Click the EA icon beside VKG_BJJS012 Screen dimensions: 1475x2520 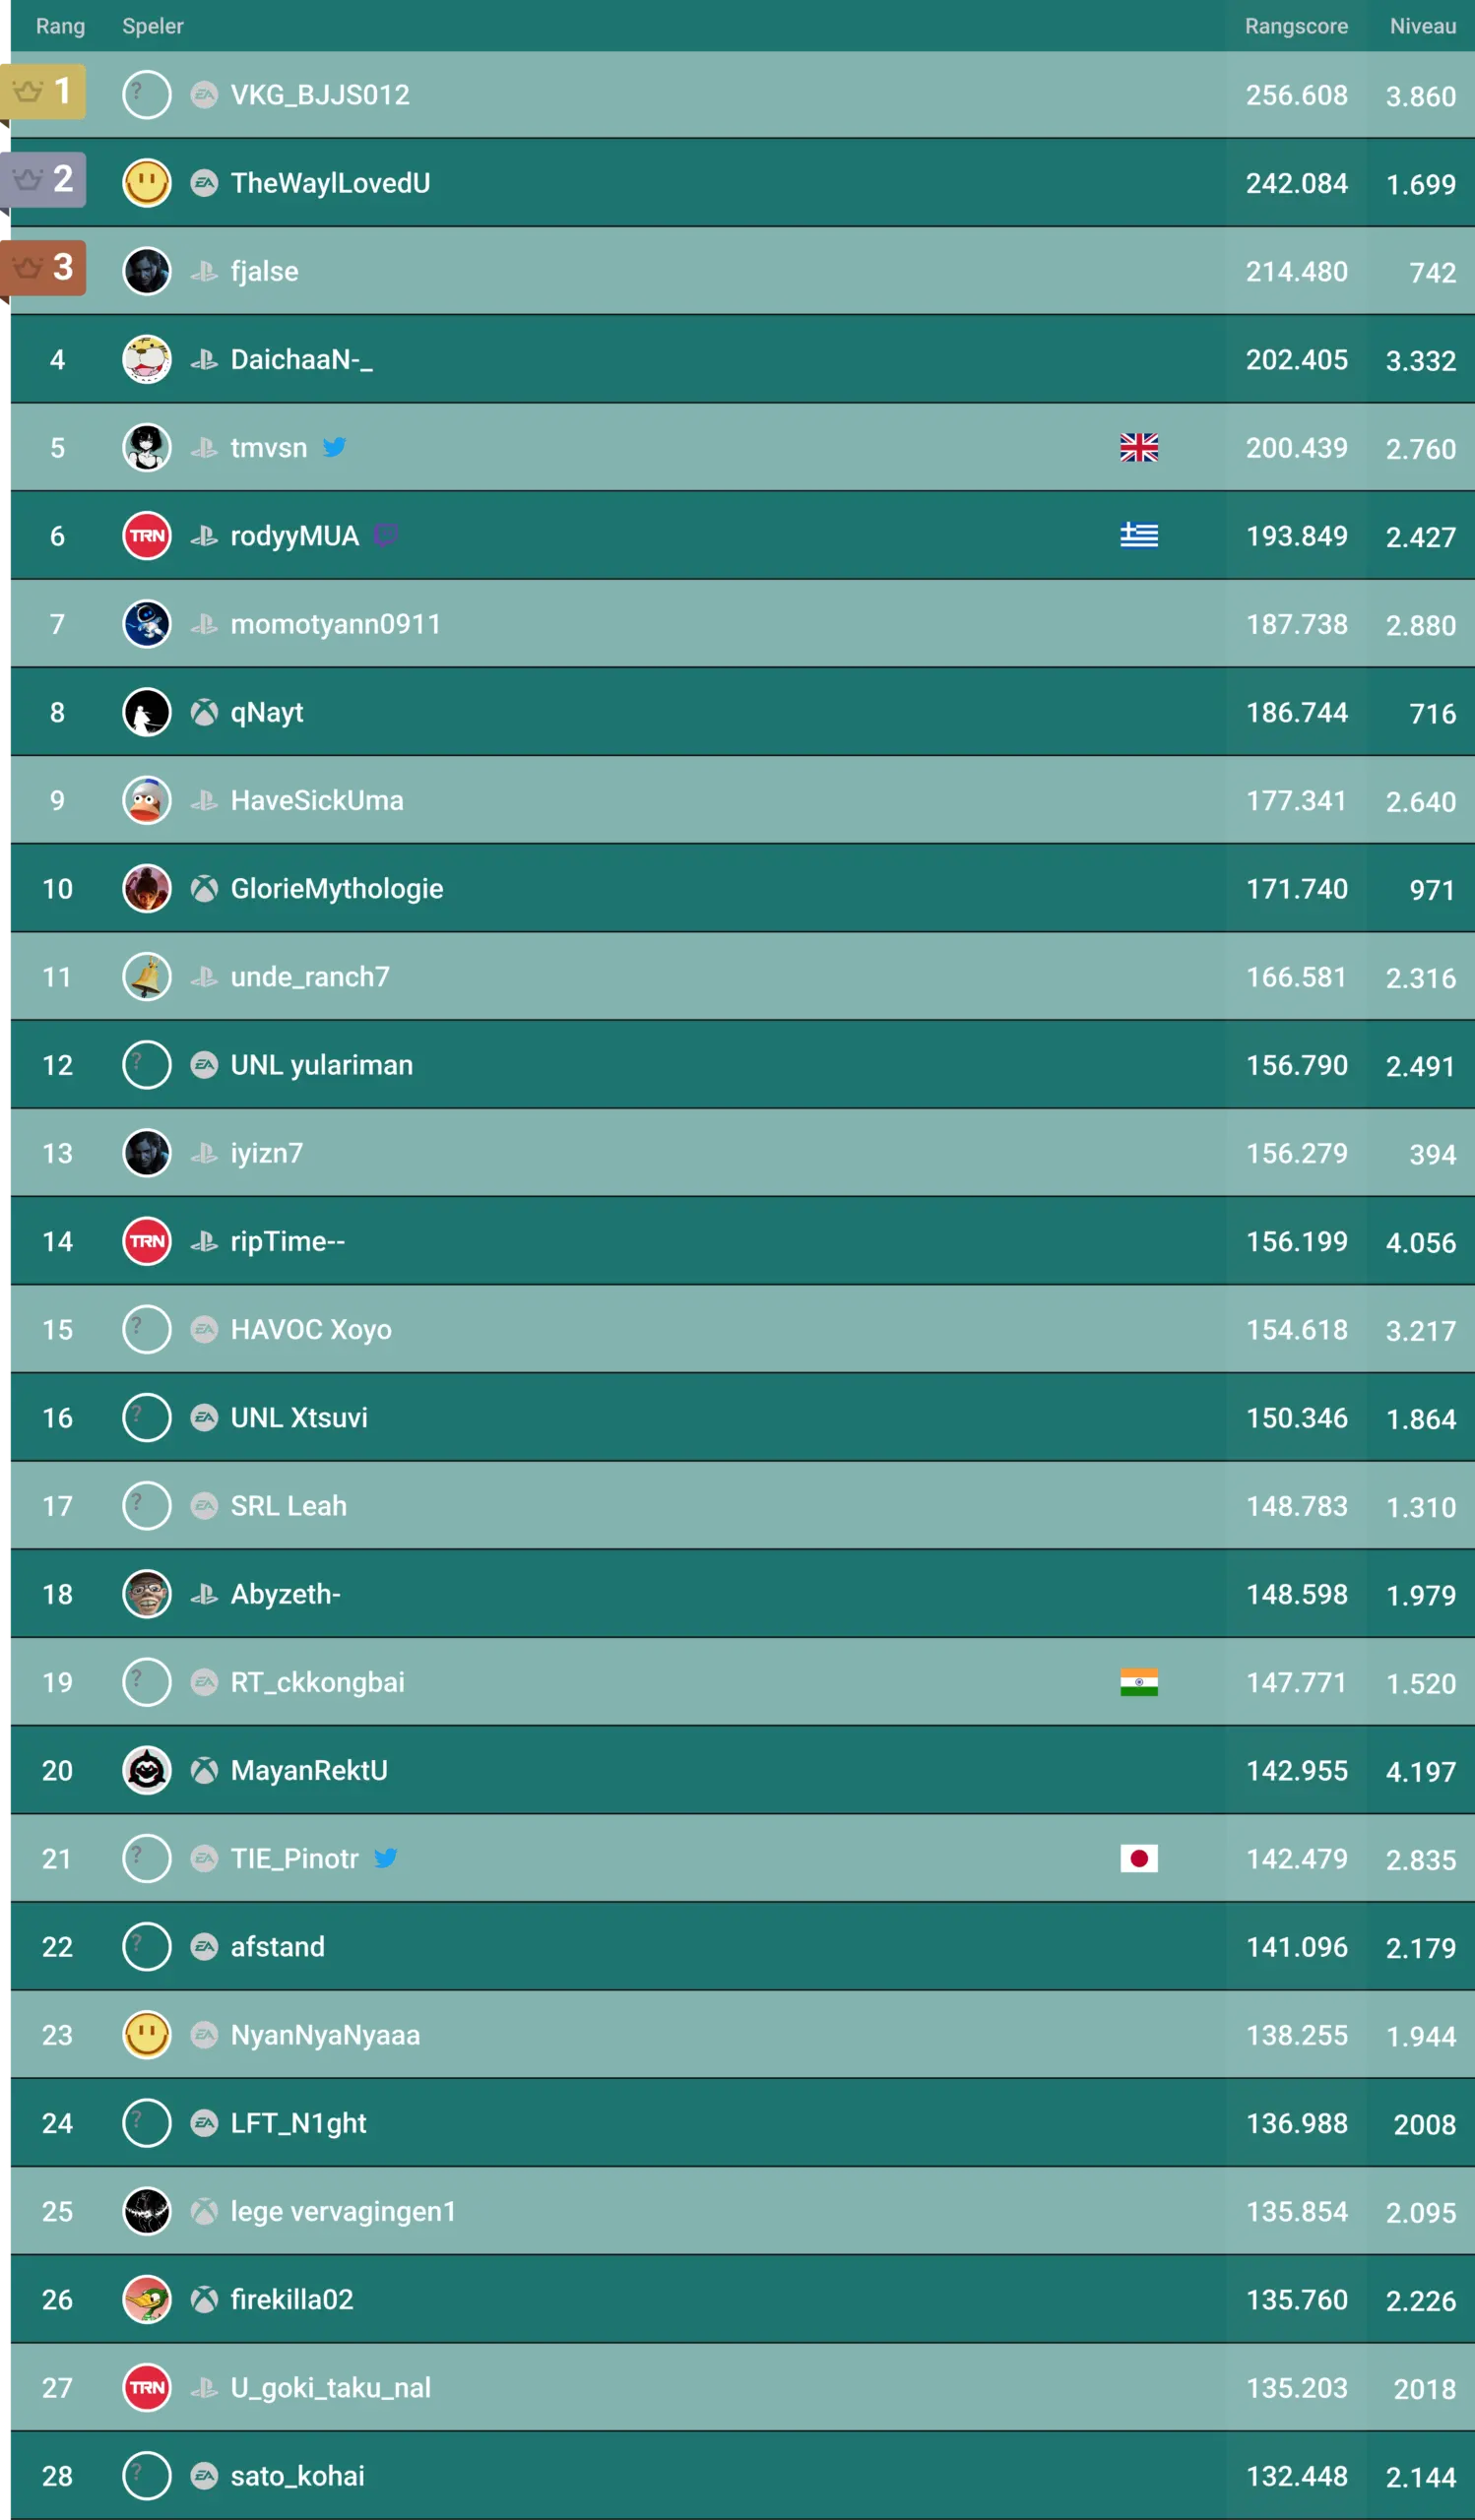coord(202,94)
